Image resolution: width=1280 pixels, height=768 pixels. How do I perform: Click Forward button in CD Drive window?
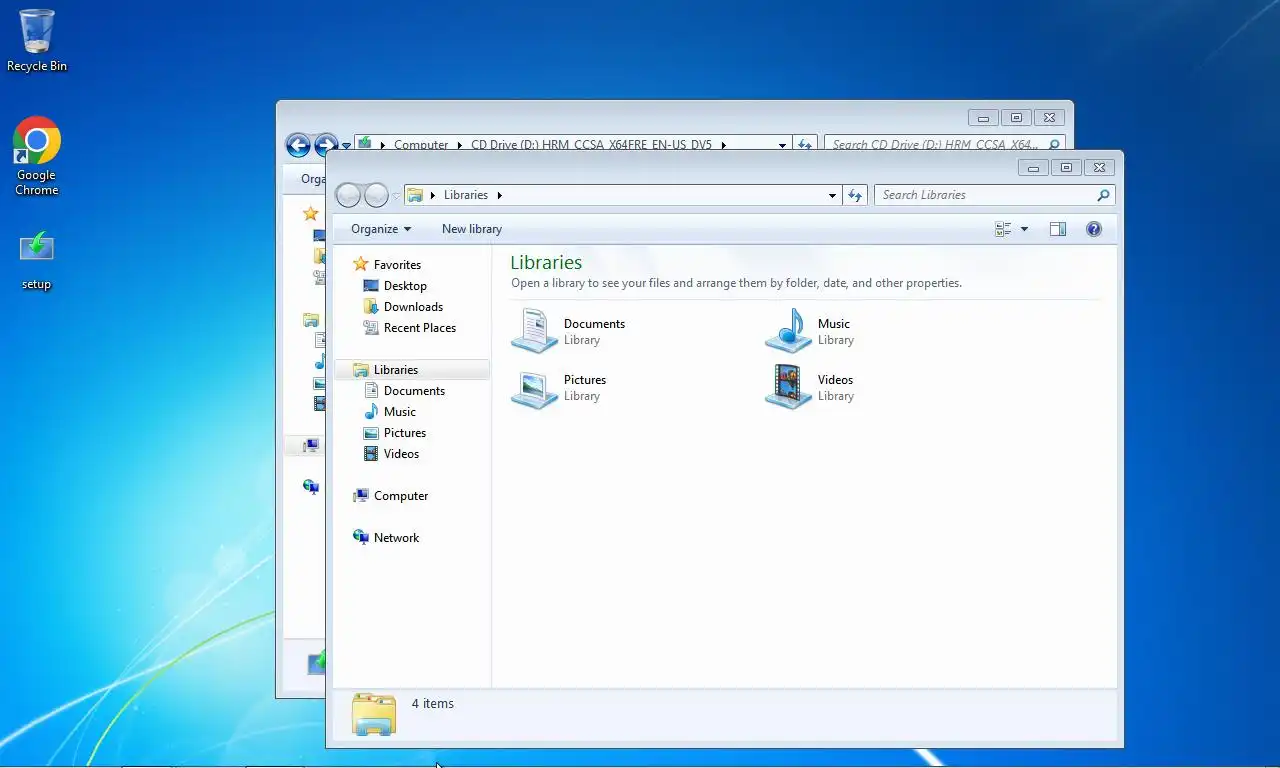point(326,144)
